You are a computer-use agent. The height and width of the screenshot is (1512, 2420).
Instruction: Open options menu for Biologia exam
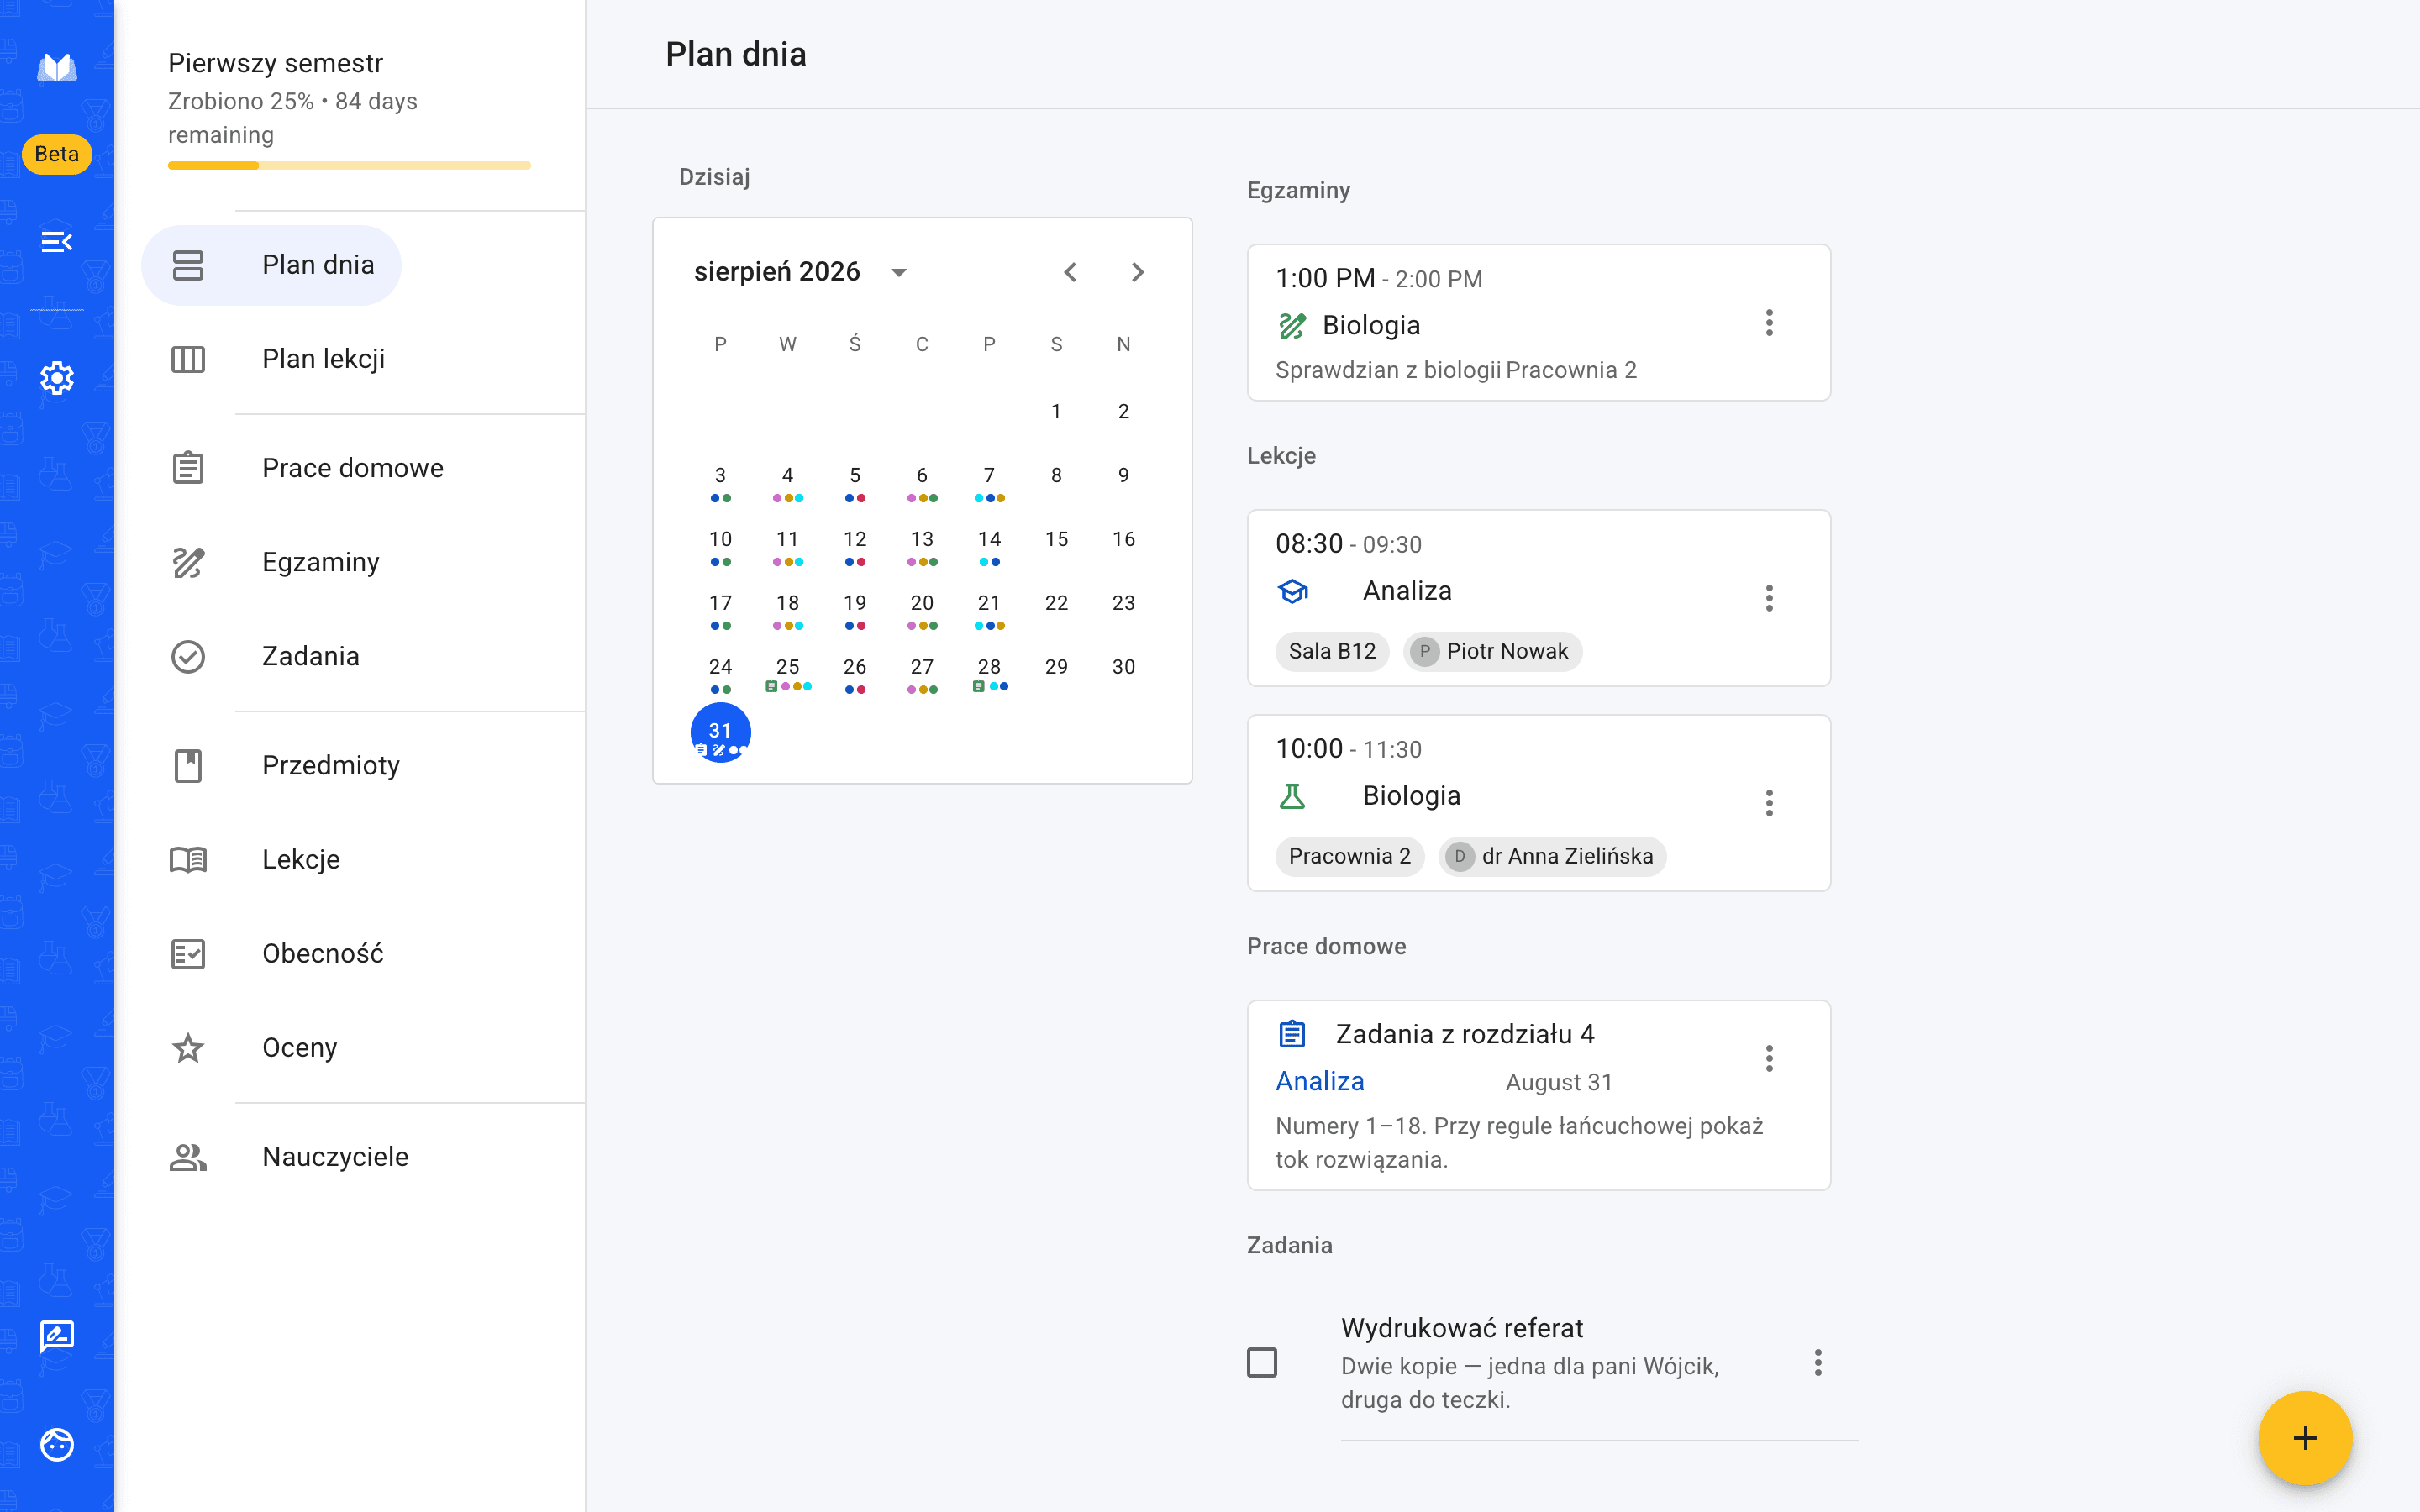pyautogui.click(x=1769, y=323)
